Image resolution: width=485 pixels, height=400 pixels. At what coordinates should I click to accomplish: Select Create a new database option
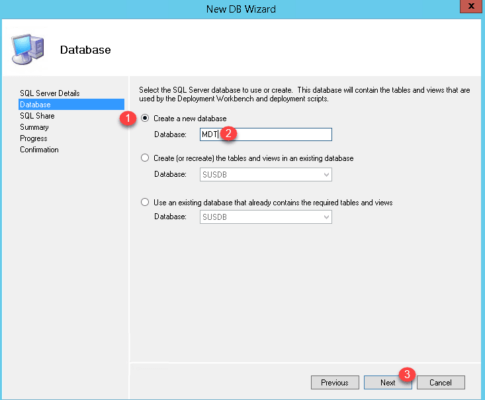[x=145, y=118]
